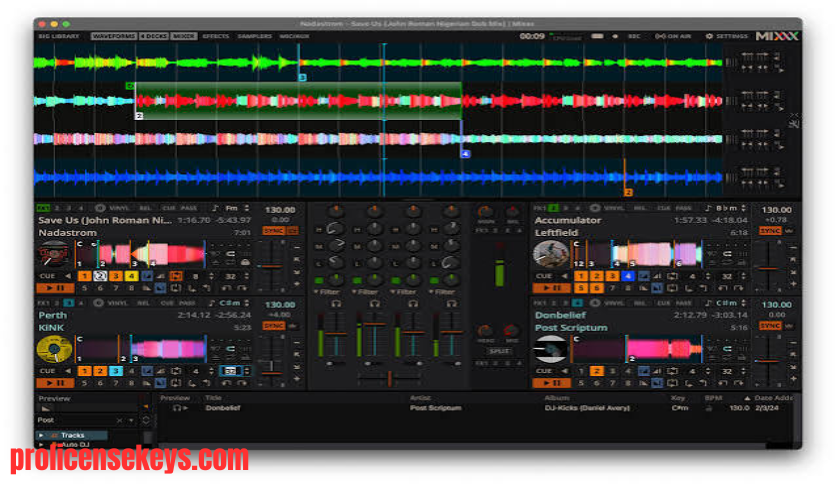
Task: Click the Accumulator deck cover art
Action: pyautogui.click(x=551, y=254)
